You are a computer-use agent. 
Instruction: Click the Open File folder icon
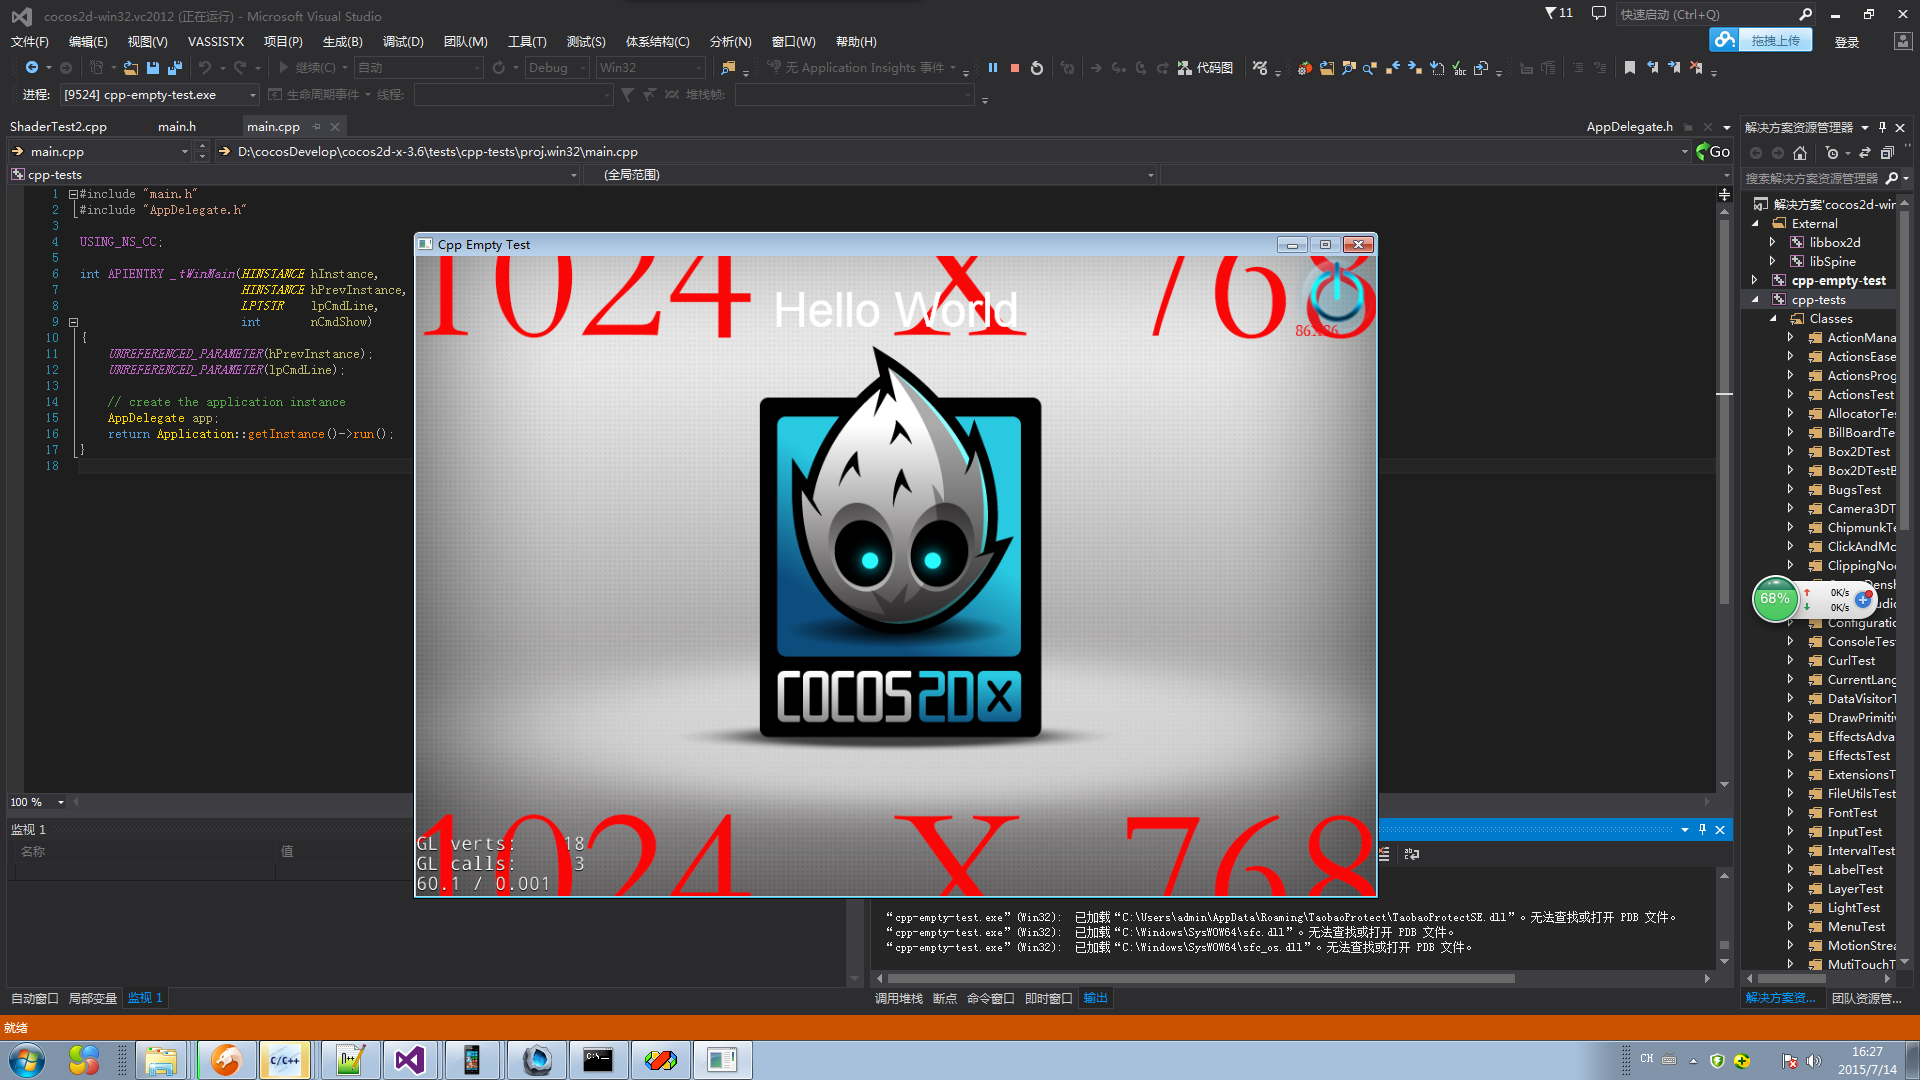coord(131,68)
